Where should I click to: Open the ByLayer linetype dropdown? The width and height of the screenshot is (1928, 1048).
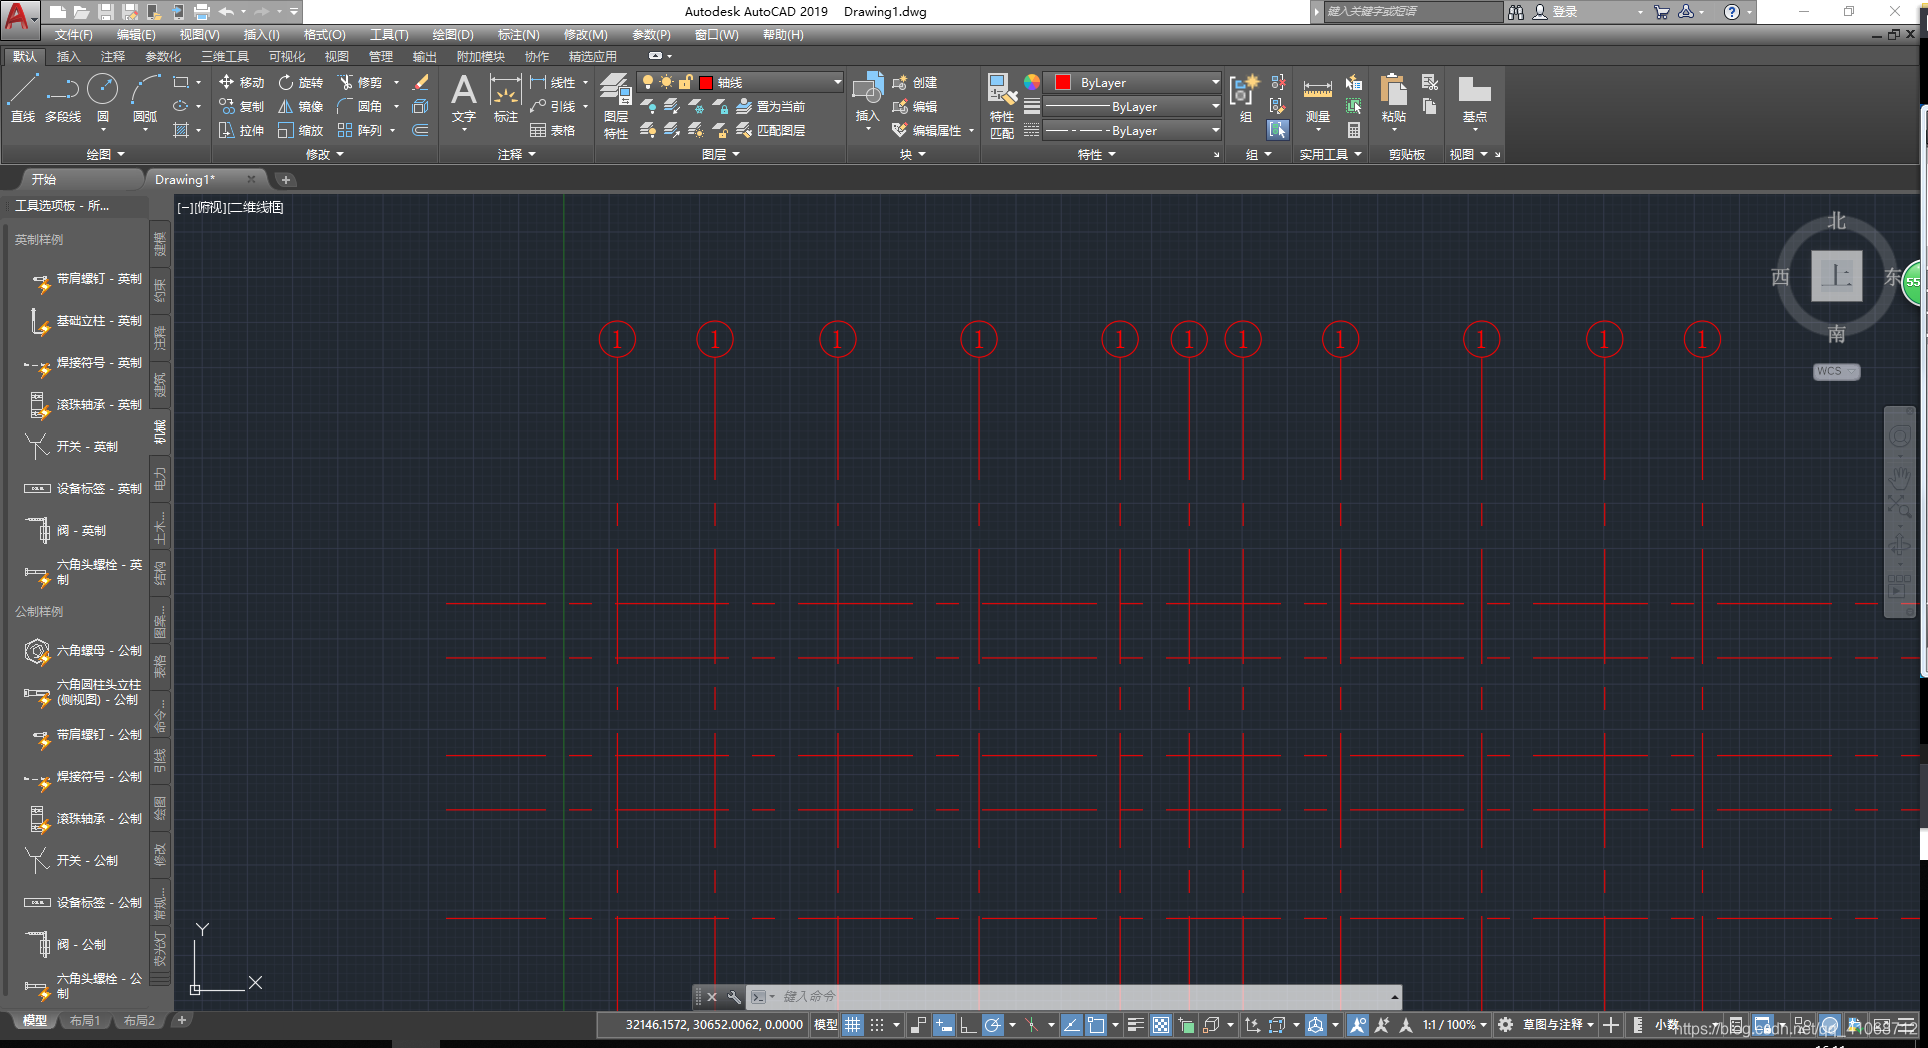click(x=1215, y=130)
